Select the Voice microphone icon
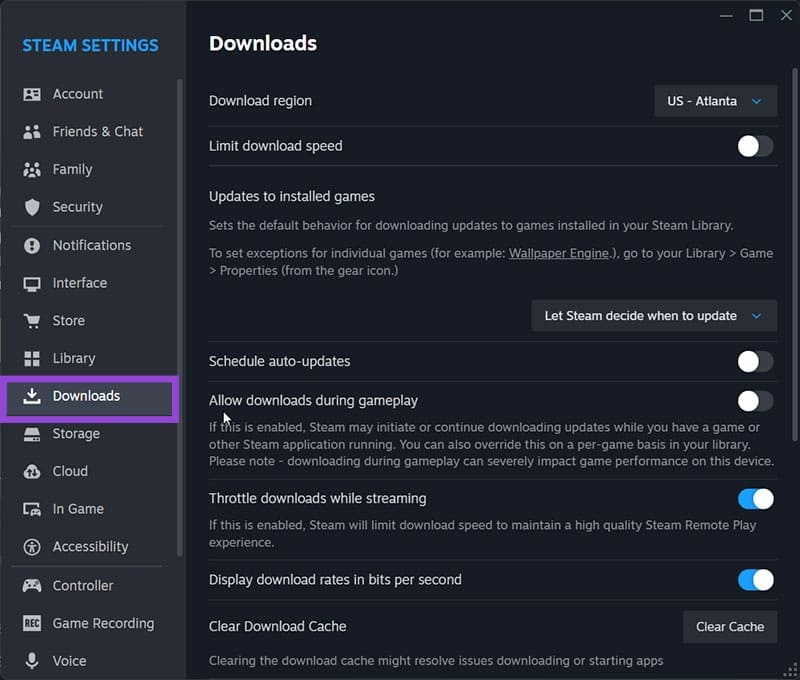 (x=34, y=662)
